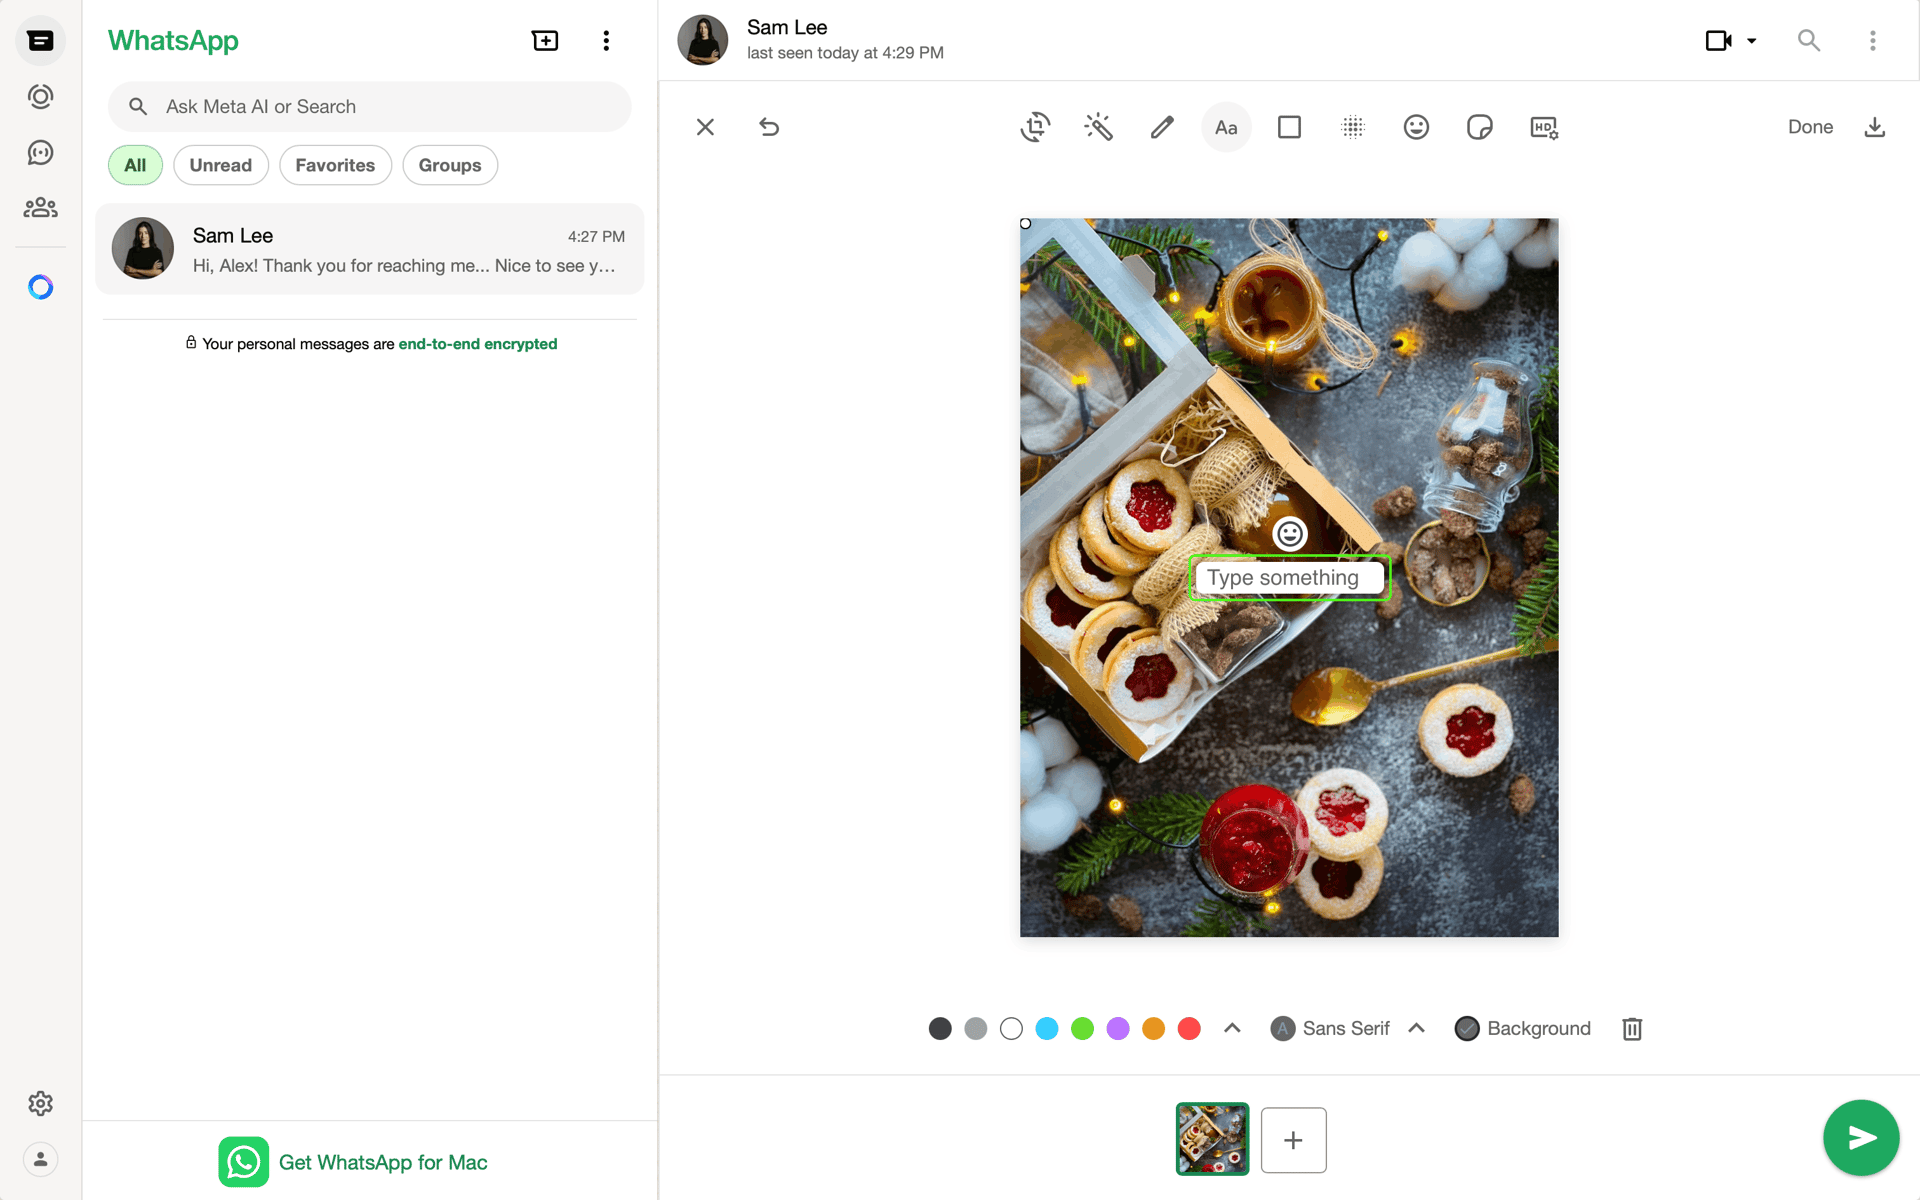Click the rotate handle at the image corner
This screenshot has height=1200, width=1920.
tap(1025, 224)
